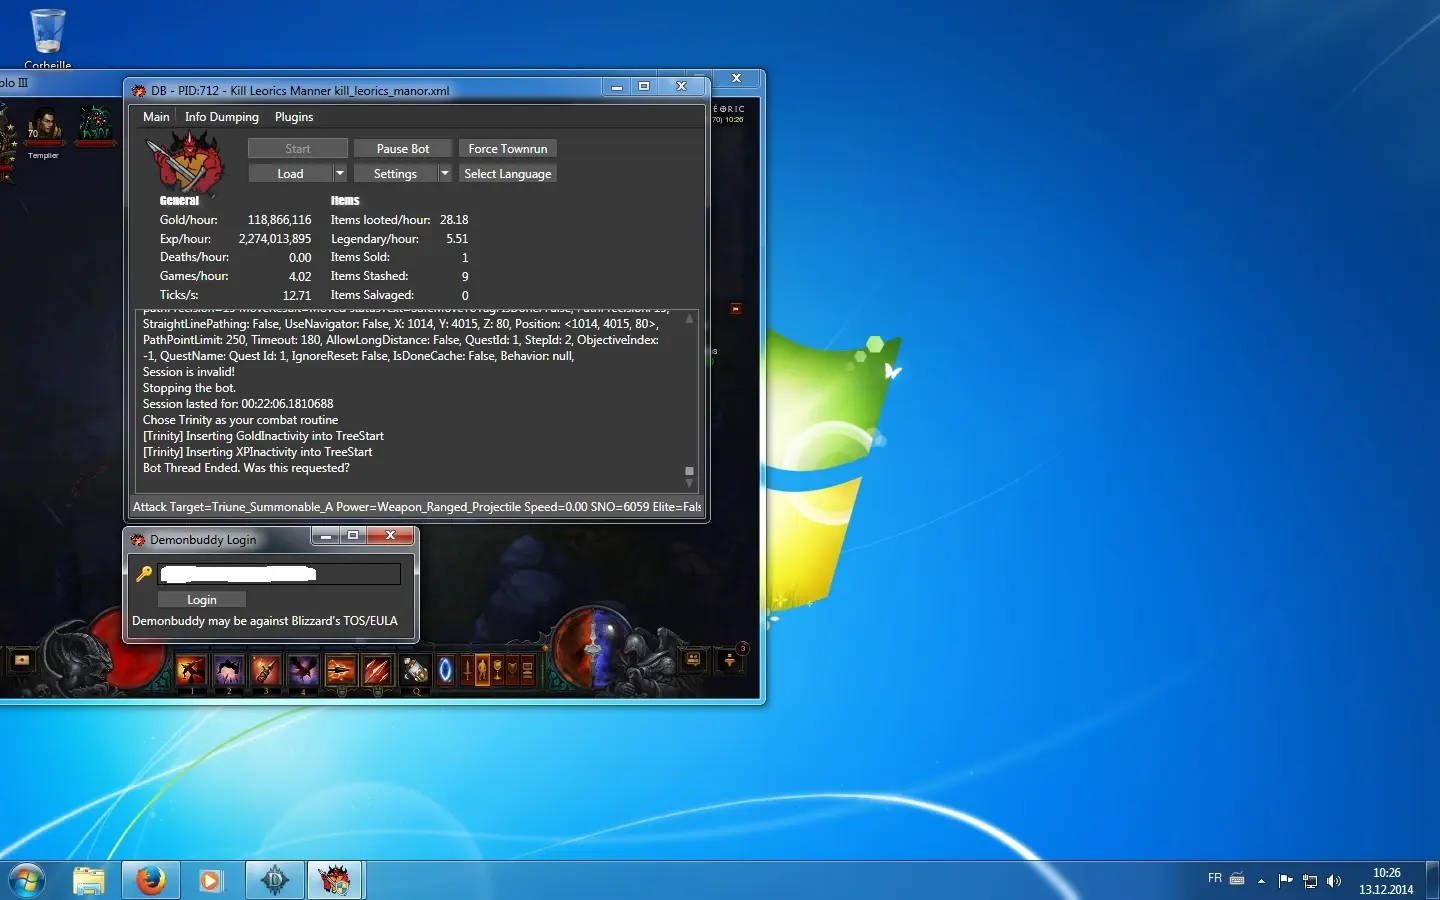Switch to the Plugins tab
Image resolution: width=1440 pixels, height=900 pixels.
[x=294, y=117]
